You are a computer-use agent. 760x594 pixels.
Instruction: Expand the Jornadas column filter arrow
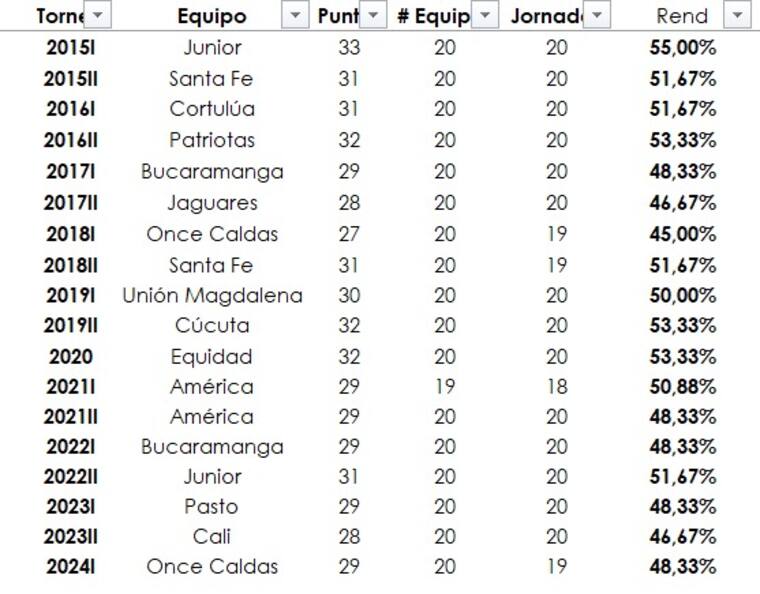[x=596, y=16]
